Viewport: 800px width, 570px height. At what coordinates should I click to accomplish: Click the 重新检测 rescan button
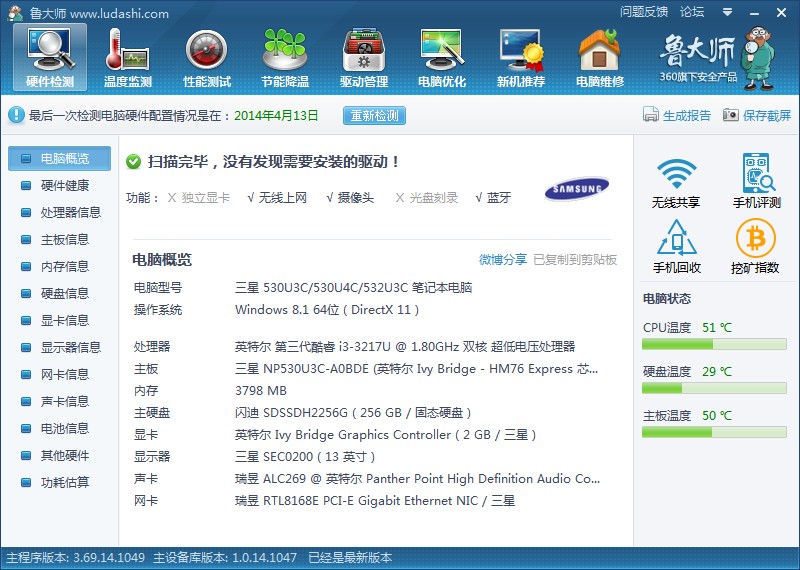click(x=374, y=116)
